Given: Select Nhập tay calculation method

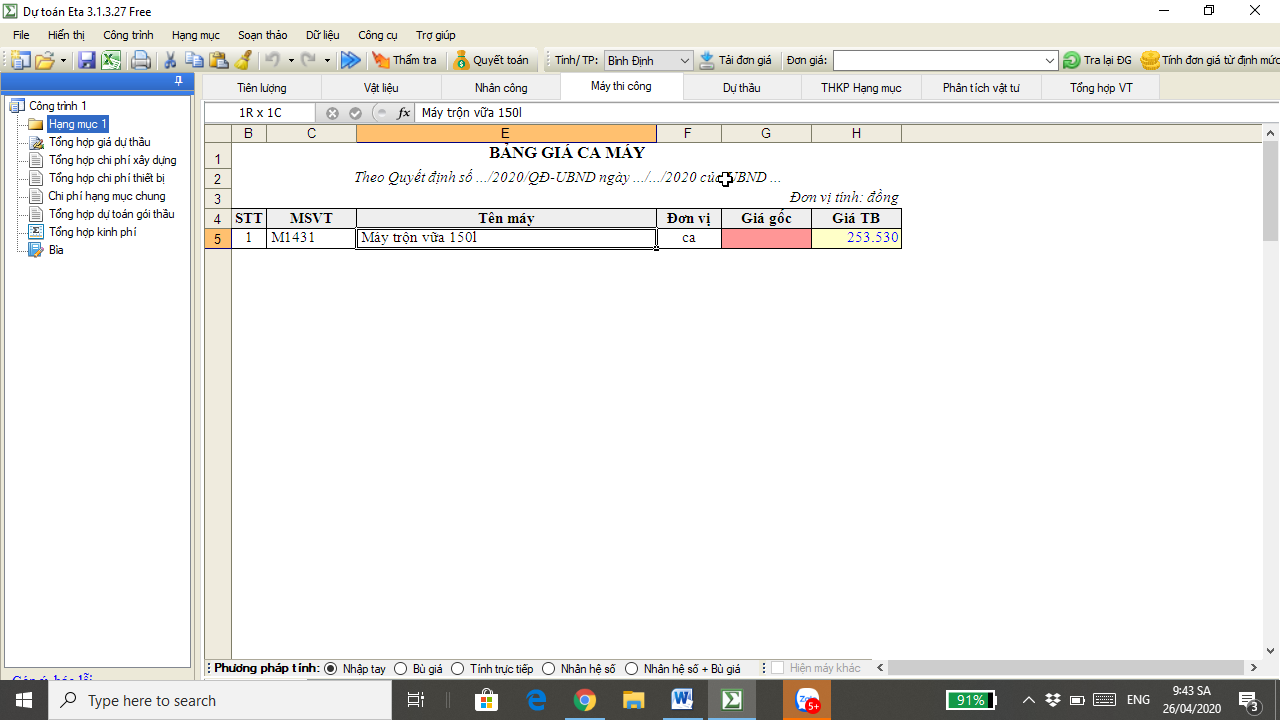Looking at the screenshot, I should 356,668.
